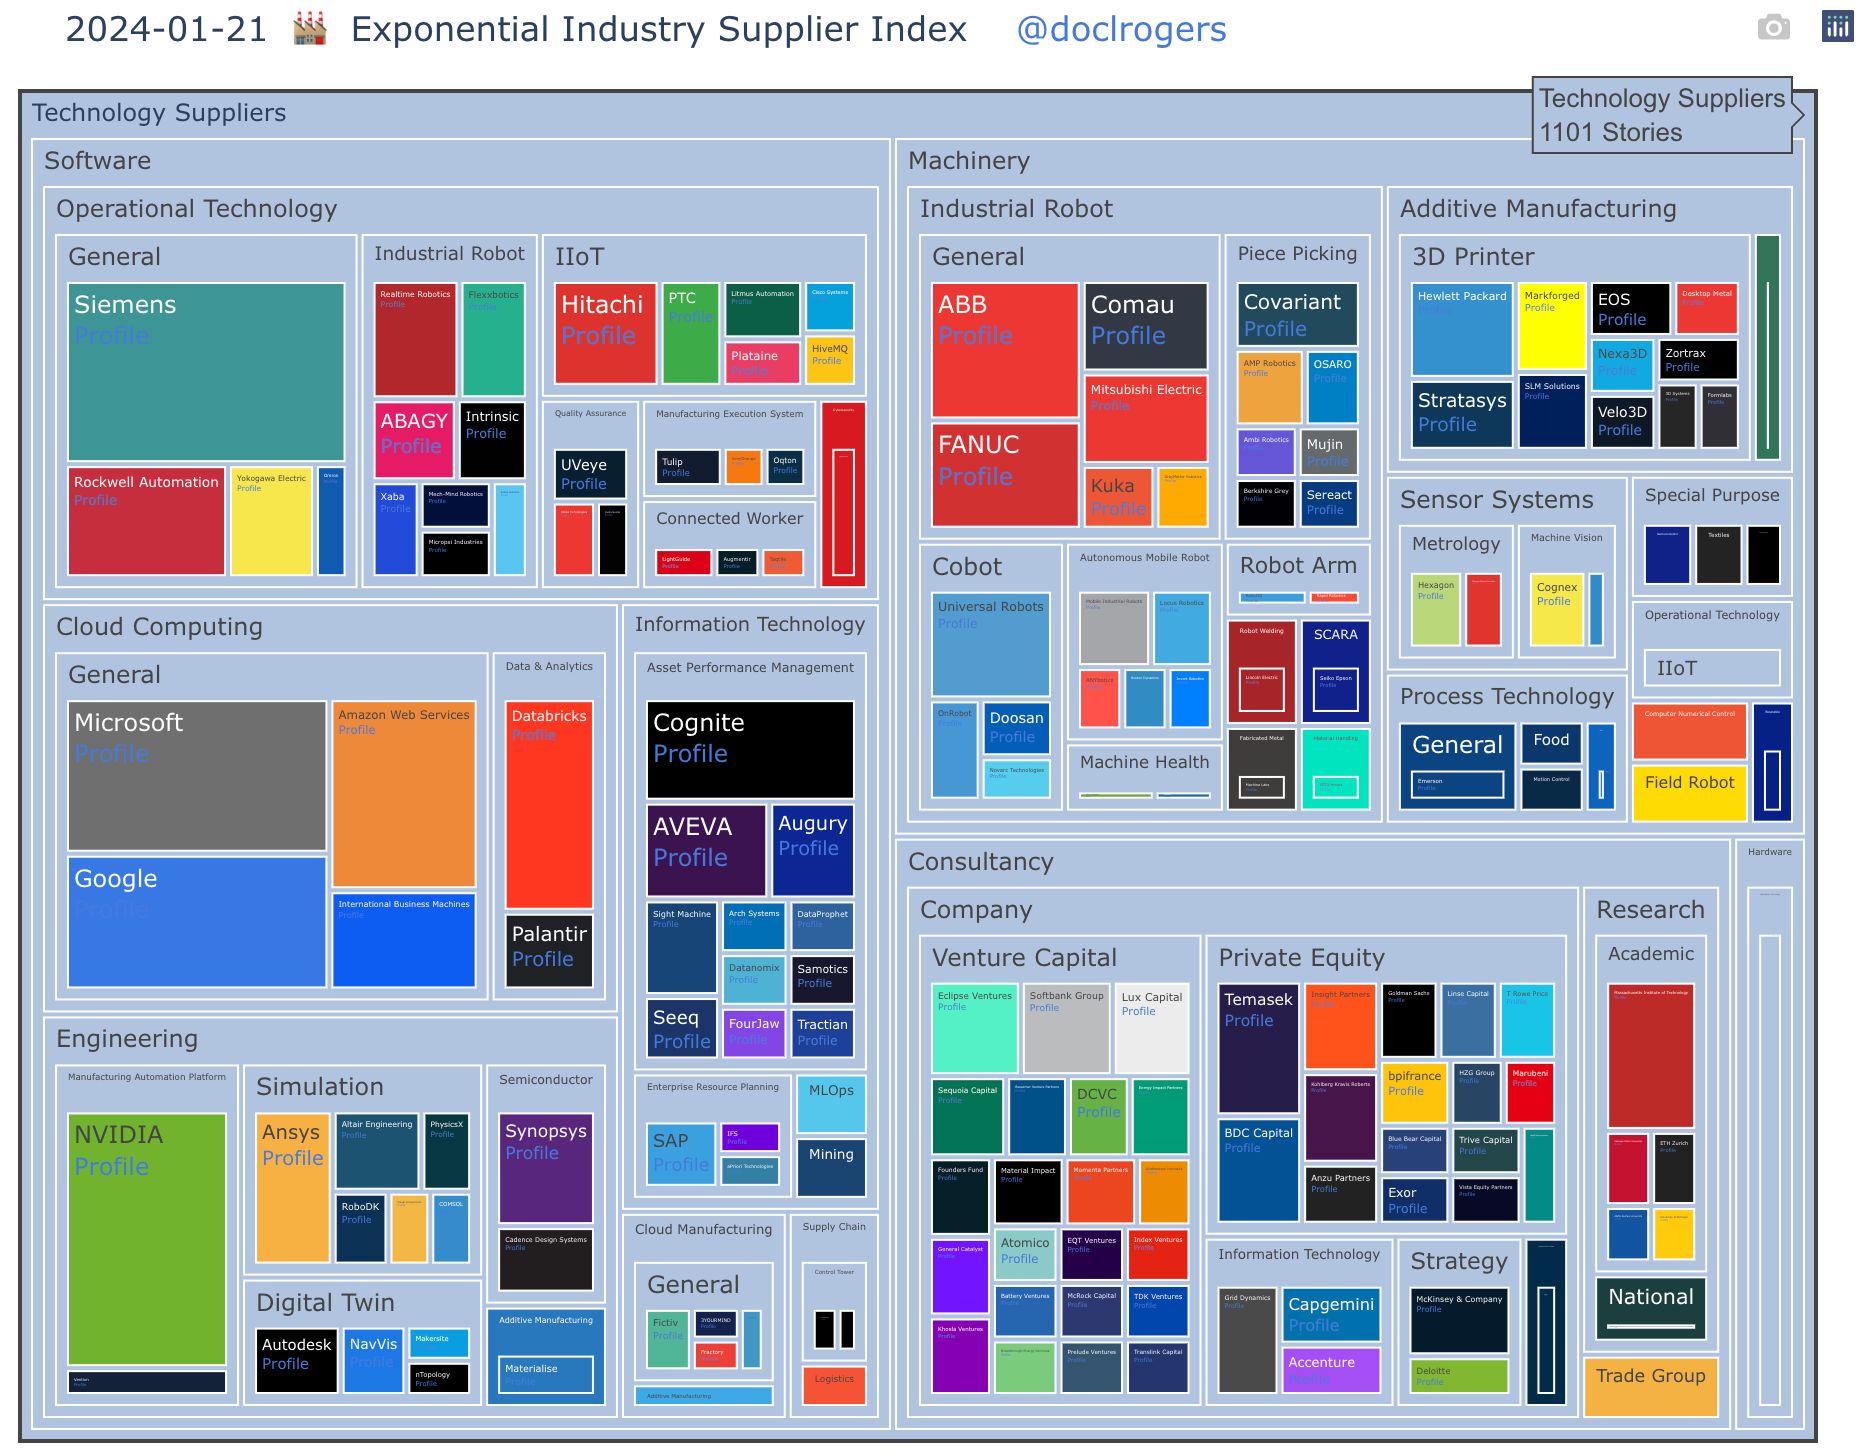The image size is (1868, 1454).
Task: Open the Cognite Profile link
Action: pos(690,753)
